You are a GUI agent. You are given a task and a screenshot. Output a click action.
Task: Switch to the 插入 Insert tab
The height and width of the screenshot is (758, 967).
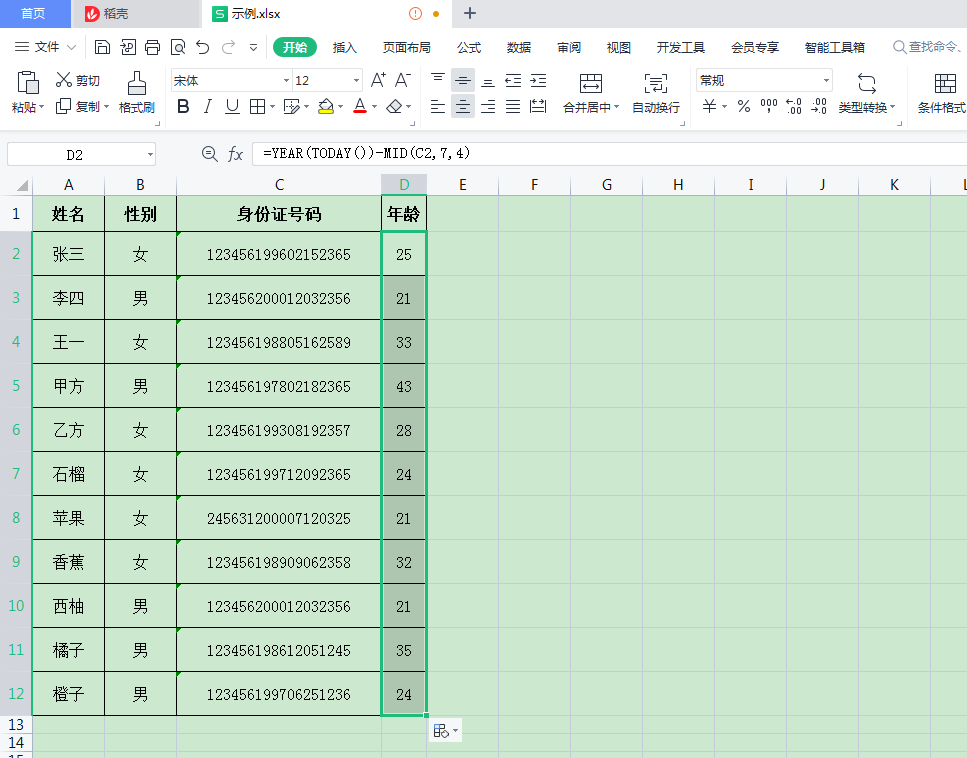pos(344,47)
